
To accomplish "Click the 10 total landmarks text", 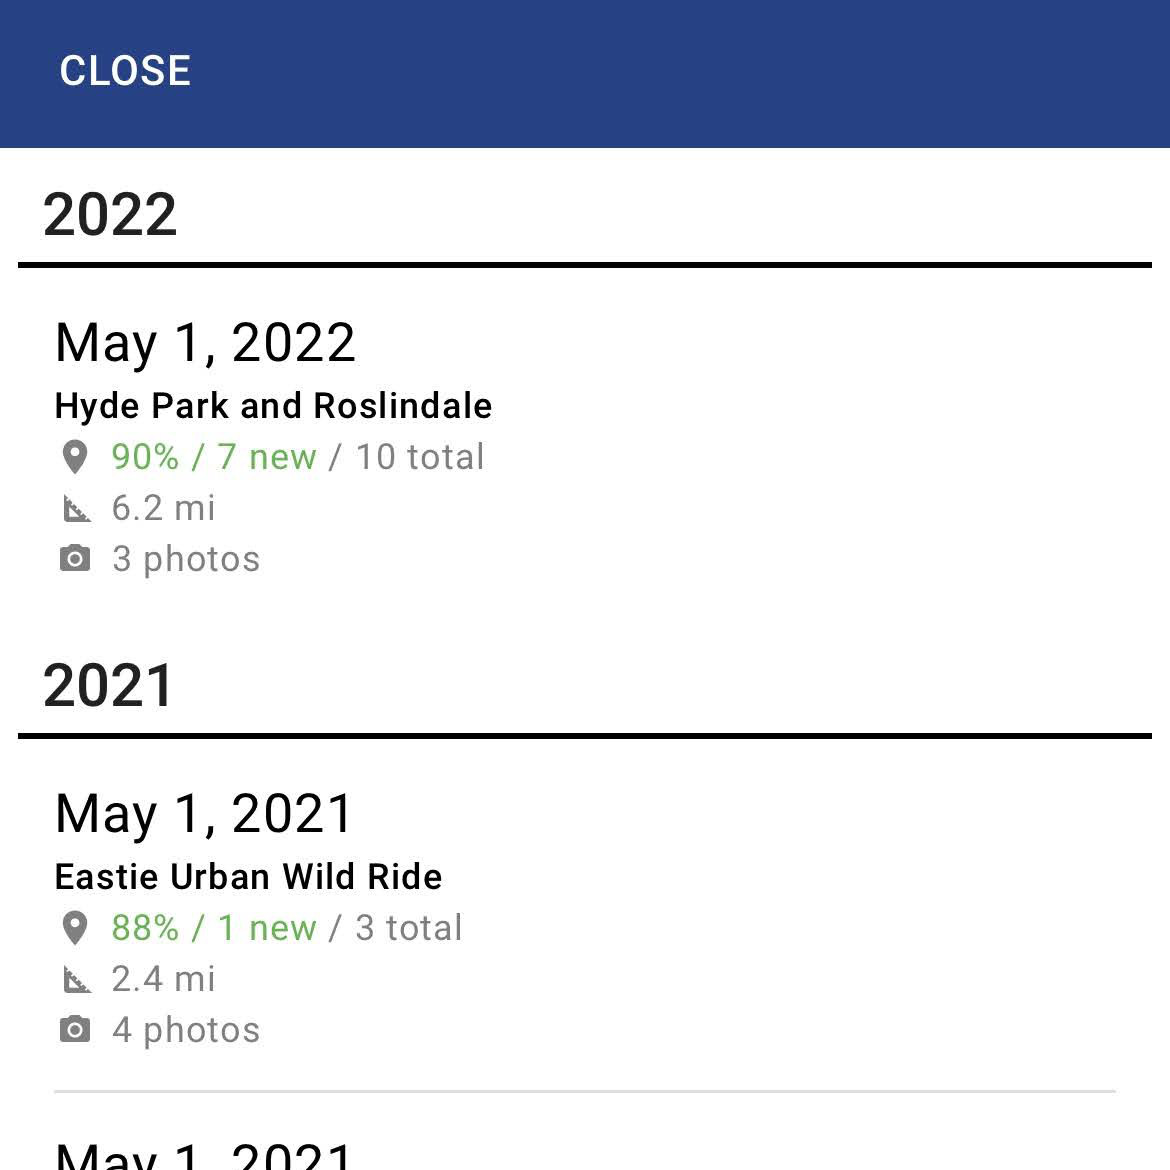I will [420, 457].
